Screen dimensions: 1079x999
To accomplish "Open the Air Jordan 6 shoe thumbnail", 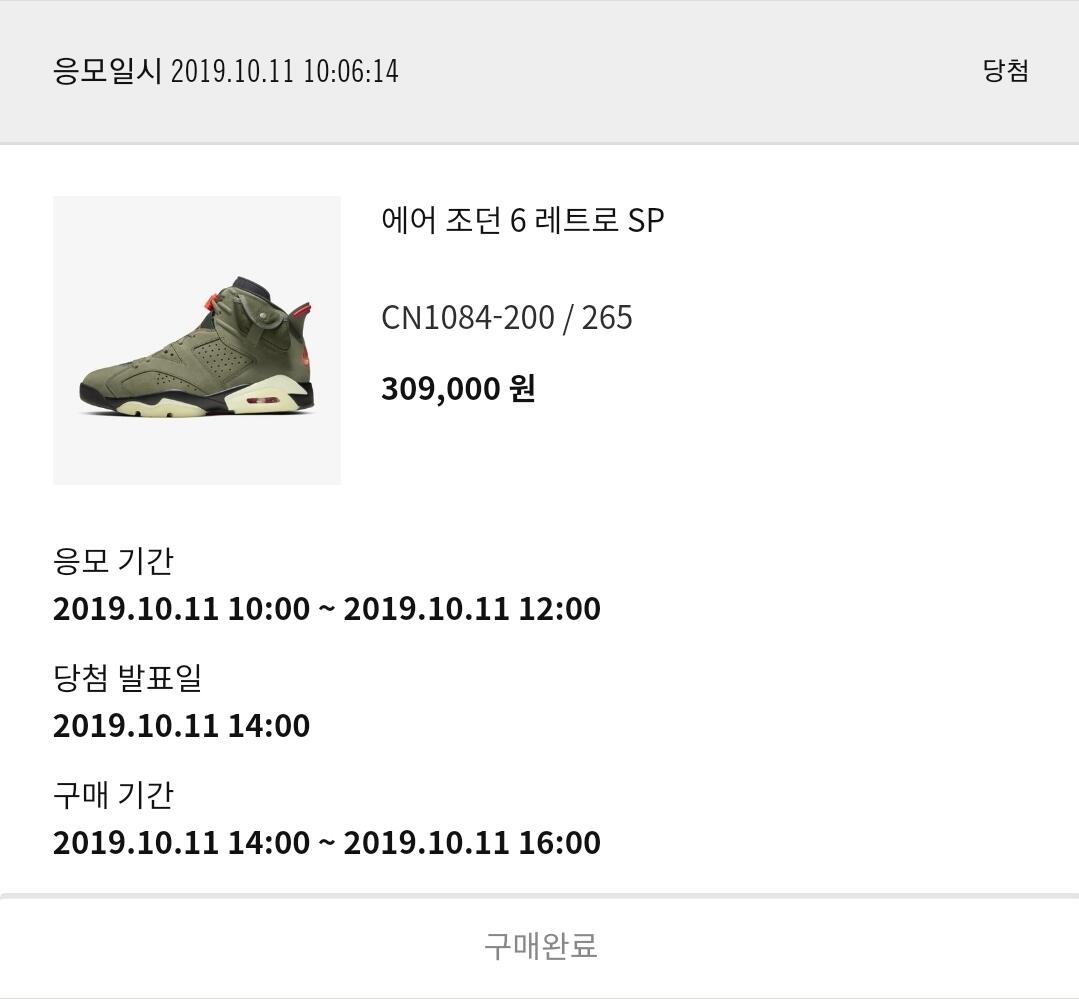I will pos(197,340).
